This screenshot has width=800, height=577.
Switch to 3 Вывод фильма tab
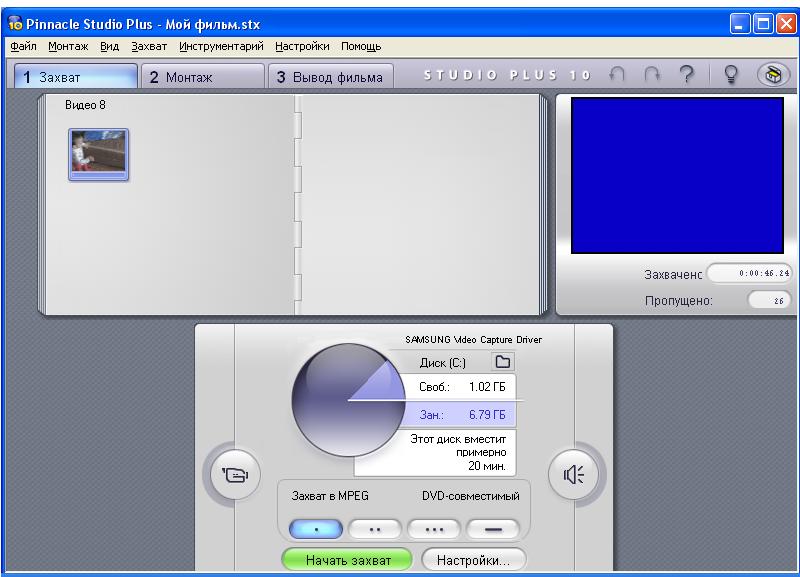coord(331,77)
